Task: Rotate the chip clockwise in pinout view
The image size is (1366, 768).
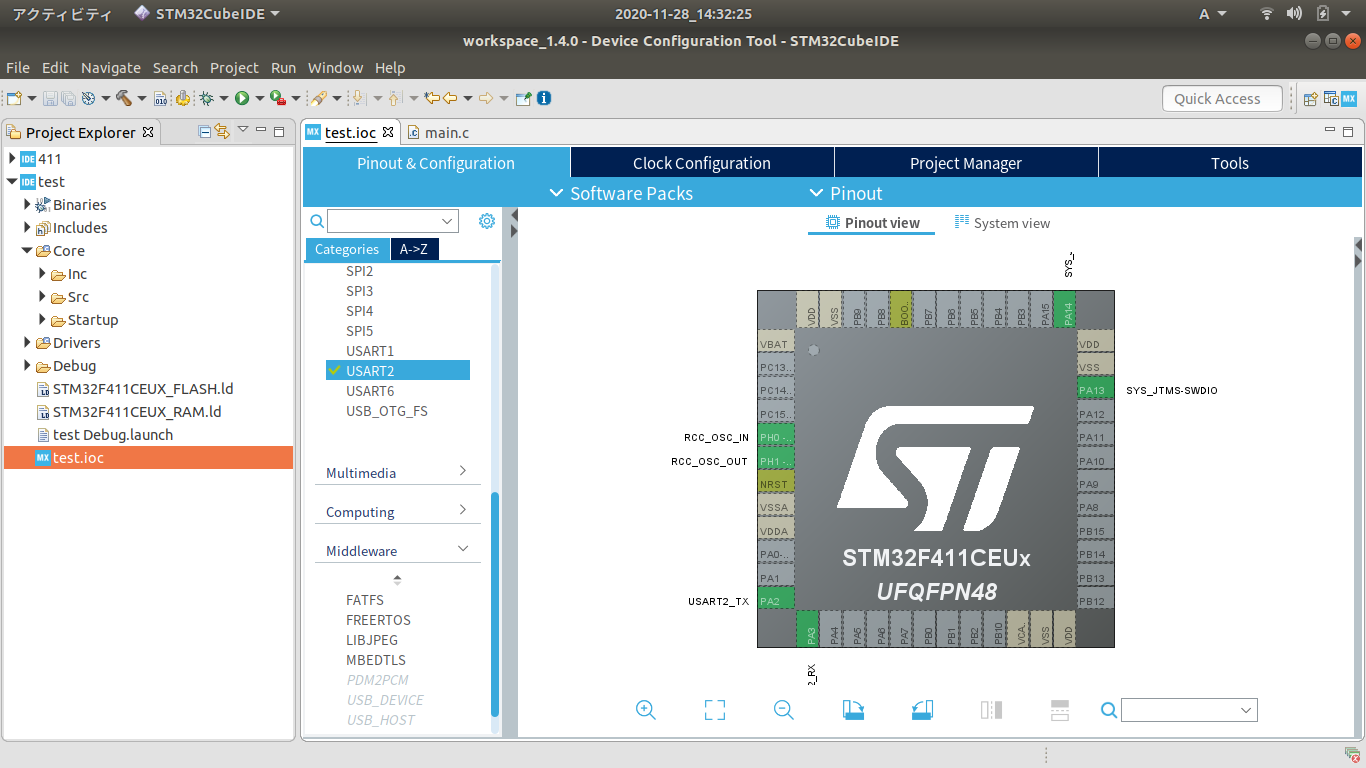Action: point(852,709)
